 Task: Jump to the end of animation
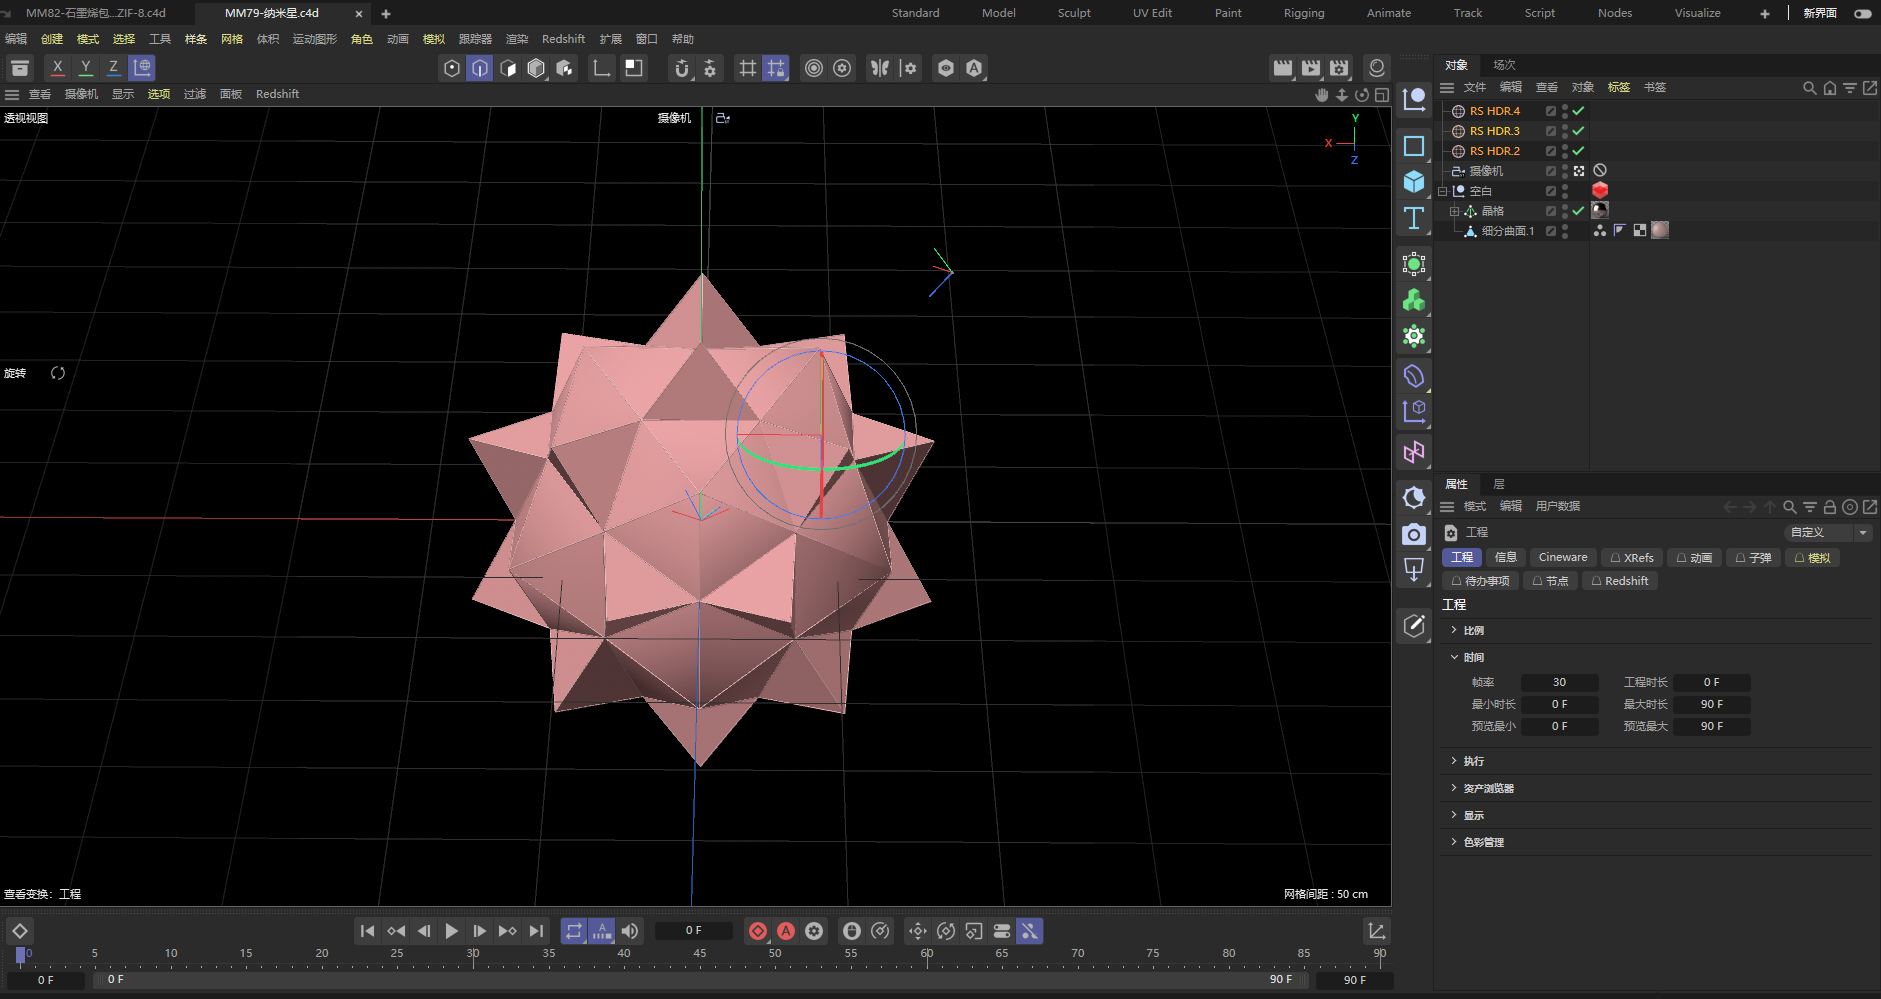(x=536, y=931)
